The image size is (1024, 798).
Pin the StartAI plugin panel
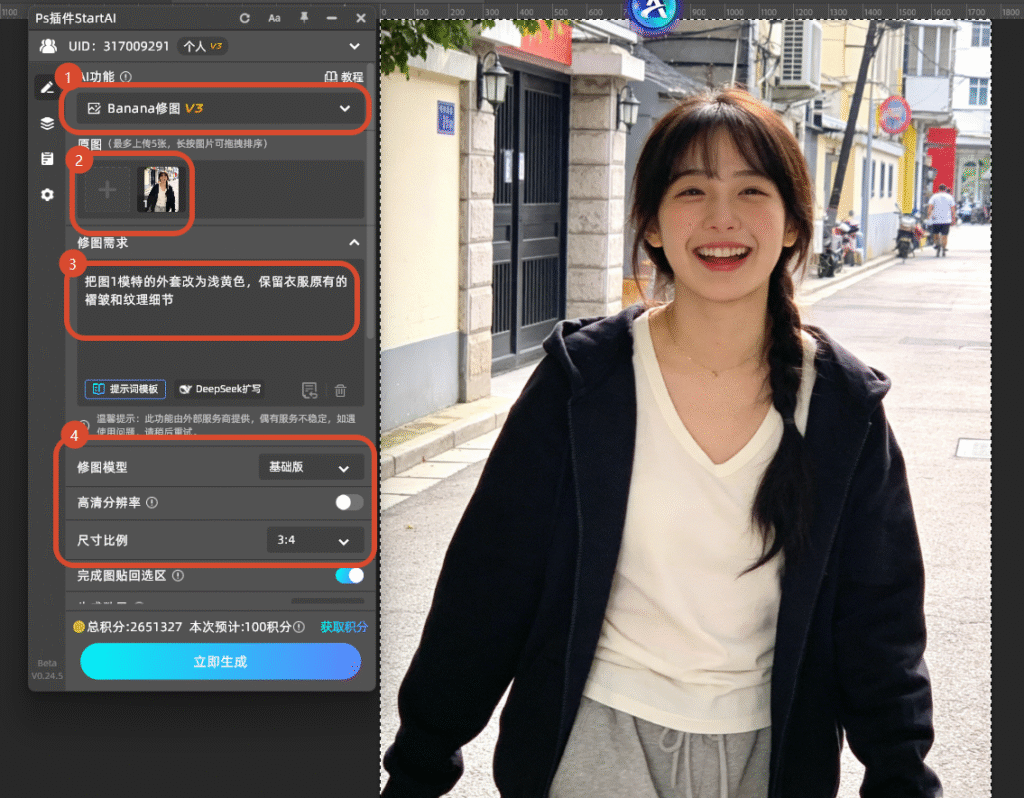click(304, 18)
